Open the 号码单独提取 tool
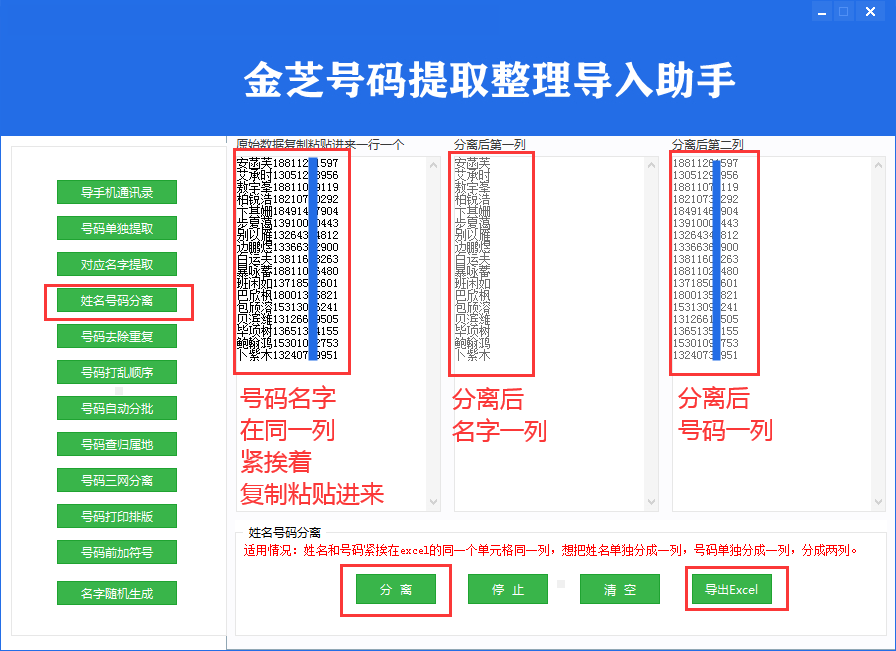The image size is (896, 651). point(116,228)
